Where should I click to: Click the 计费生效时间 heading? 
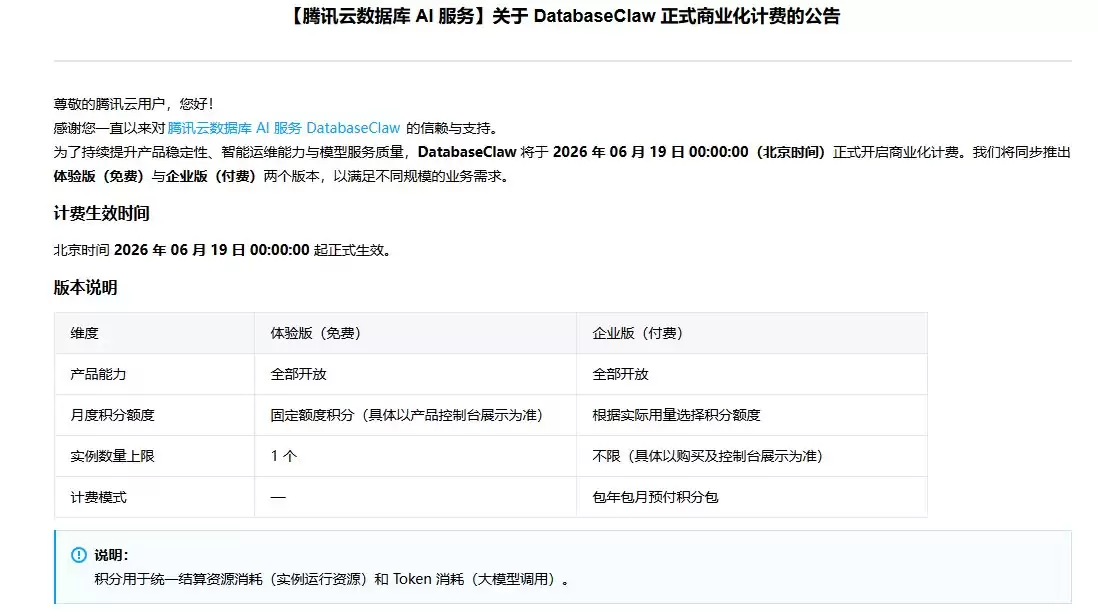(102, 214)
